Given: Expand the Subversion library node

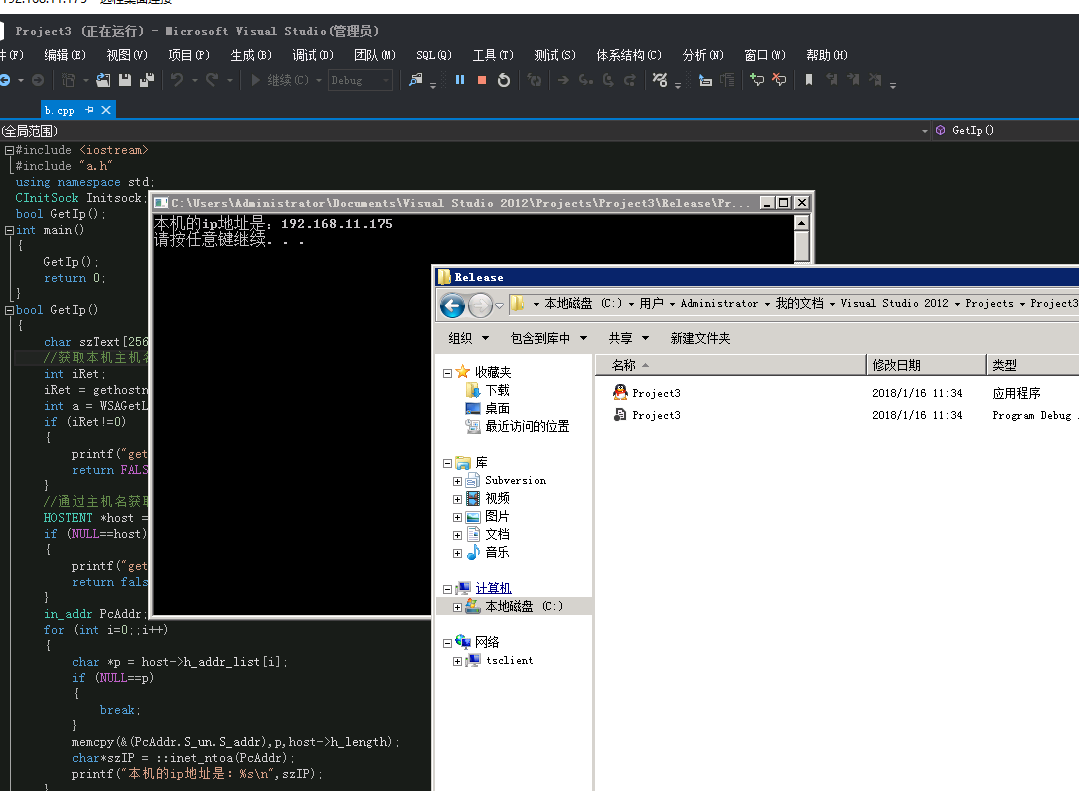Looking at the screenshot, I should [x=458, y=481].
